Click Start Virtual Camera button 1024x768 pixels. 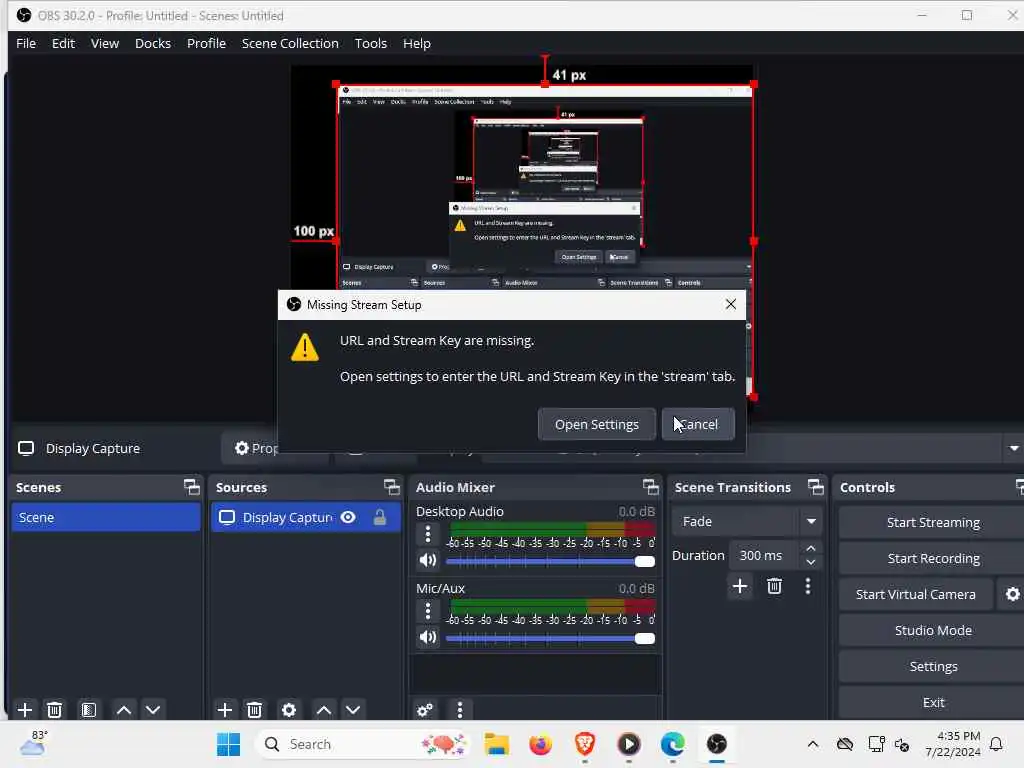click(916, 594)
